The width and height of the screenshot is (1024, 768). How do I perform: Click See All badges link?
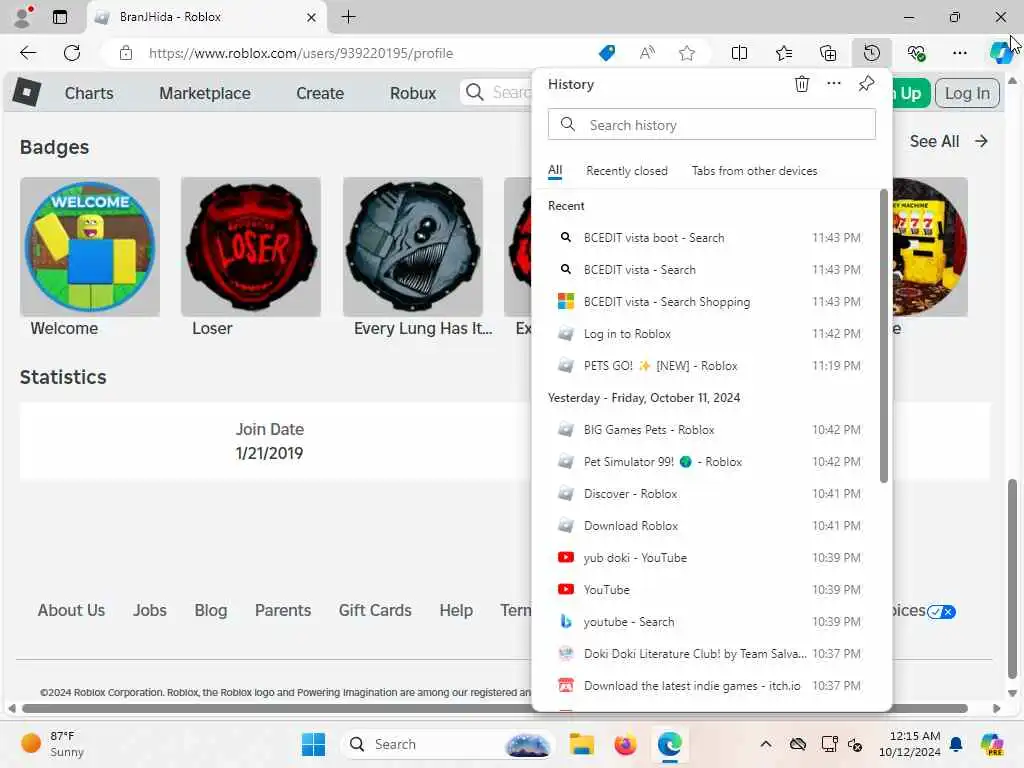pyautogui.click(x=948, y=141)
